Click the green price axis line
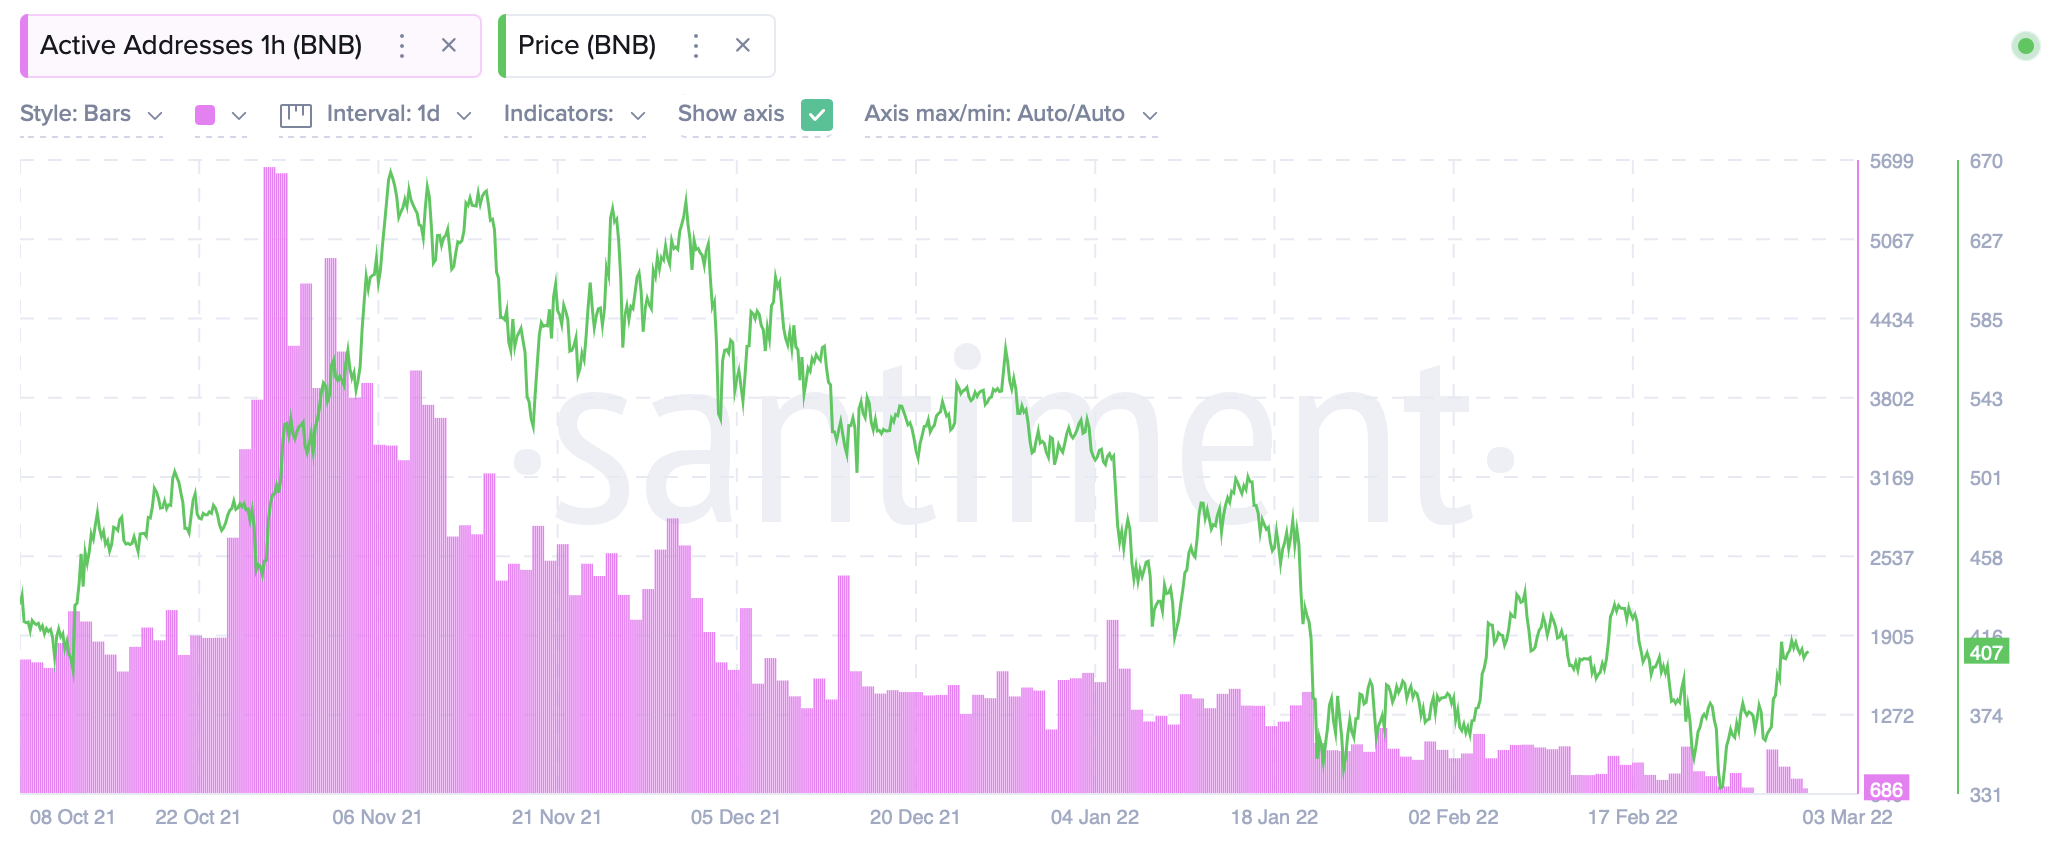Viewport: 2058px width, 844px height. point(1956,470)
